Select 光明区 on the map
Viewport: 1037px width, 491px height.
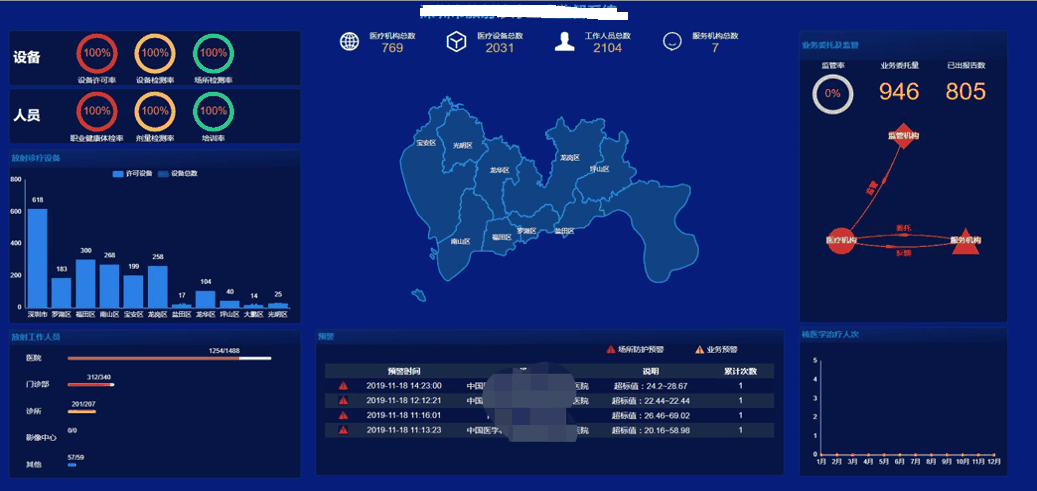click(462, 146)
